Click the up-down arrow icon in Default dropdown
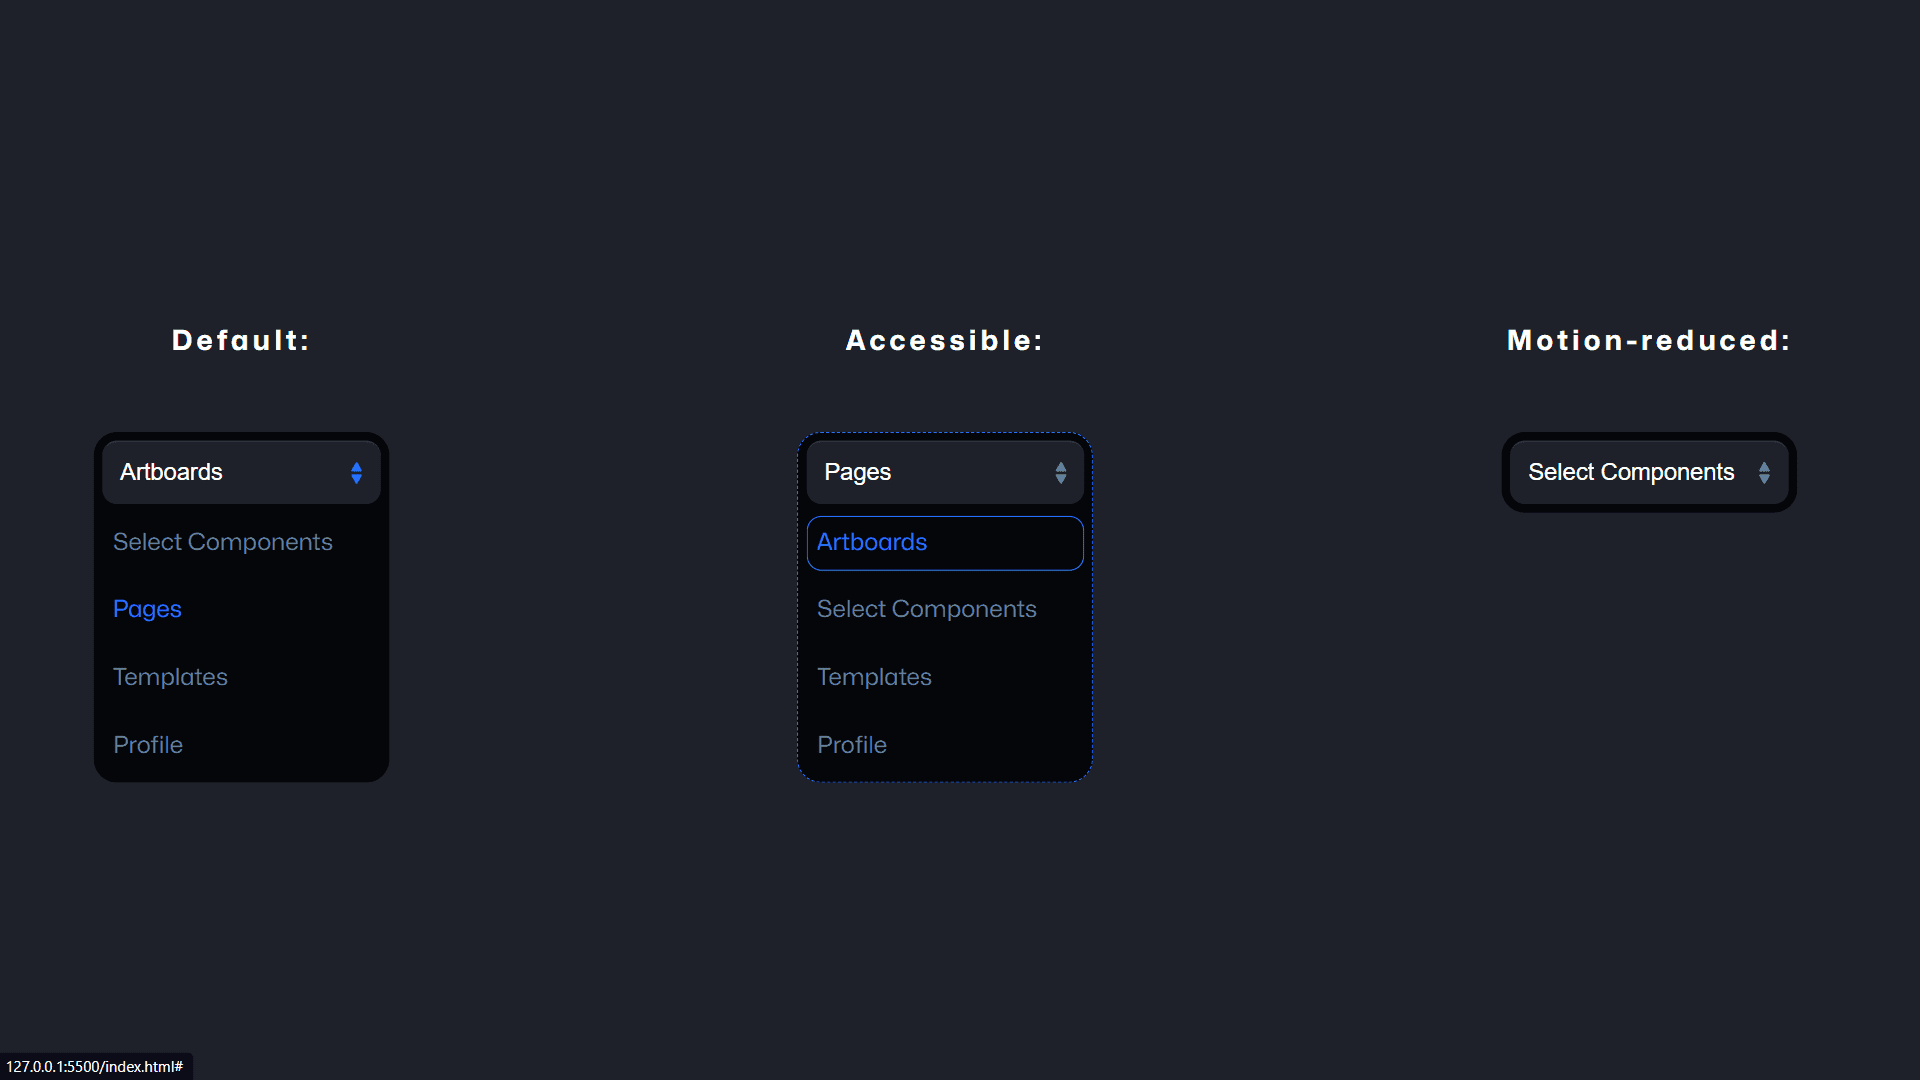1920x1080 pixels. click(355, 472)
